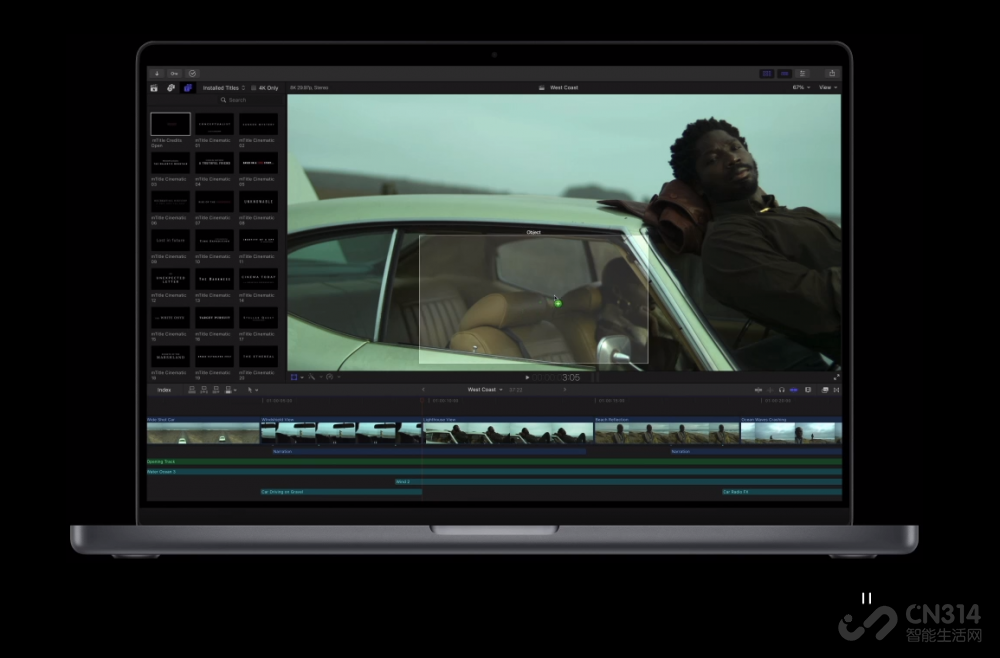
Task: Select the Lighthouse View clip
Action: point(508,430)
